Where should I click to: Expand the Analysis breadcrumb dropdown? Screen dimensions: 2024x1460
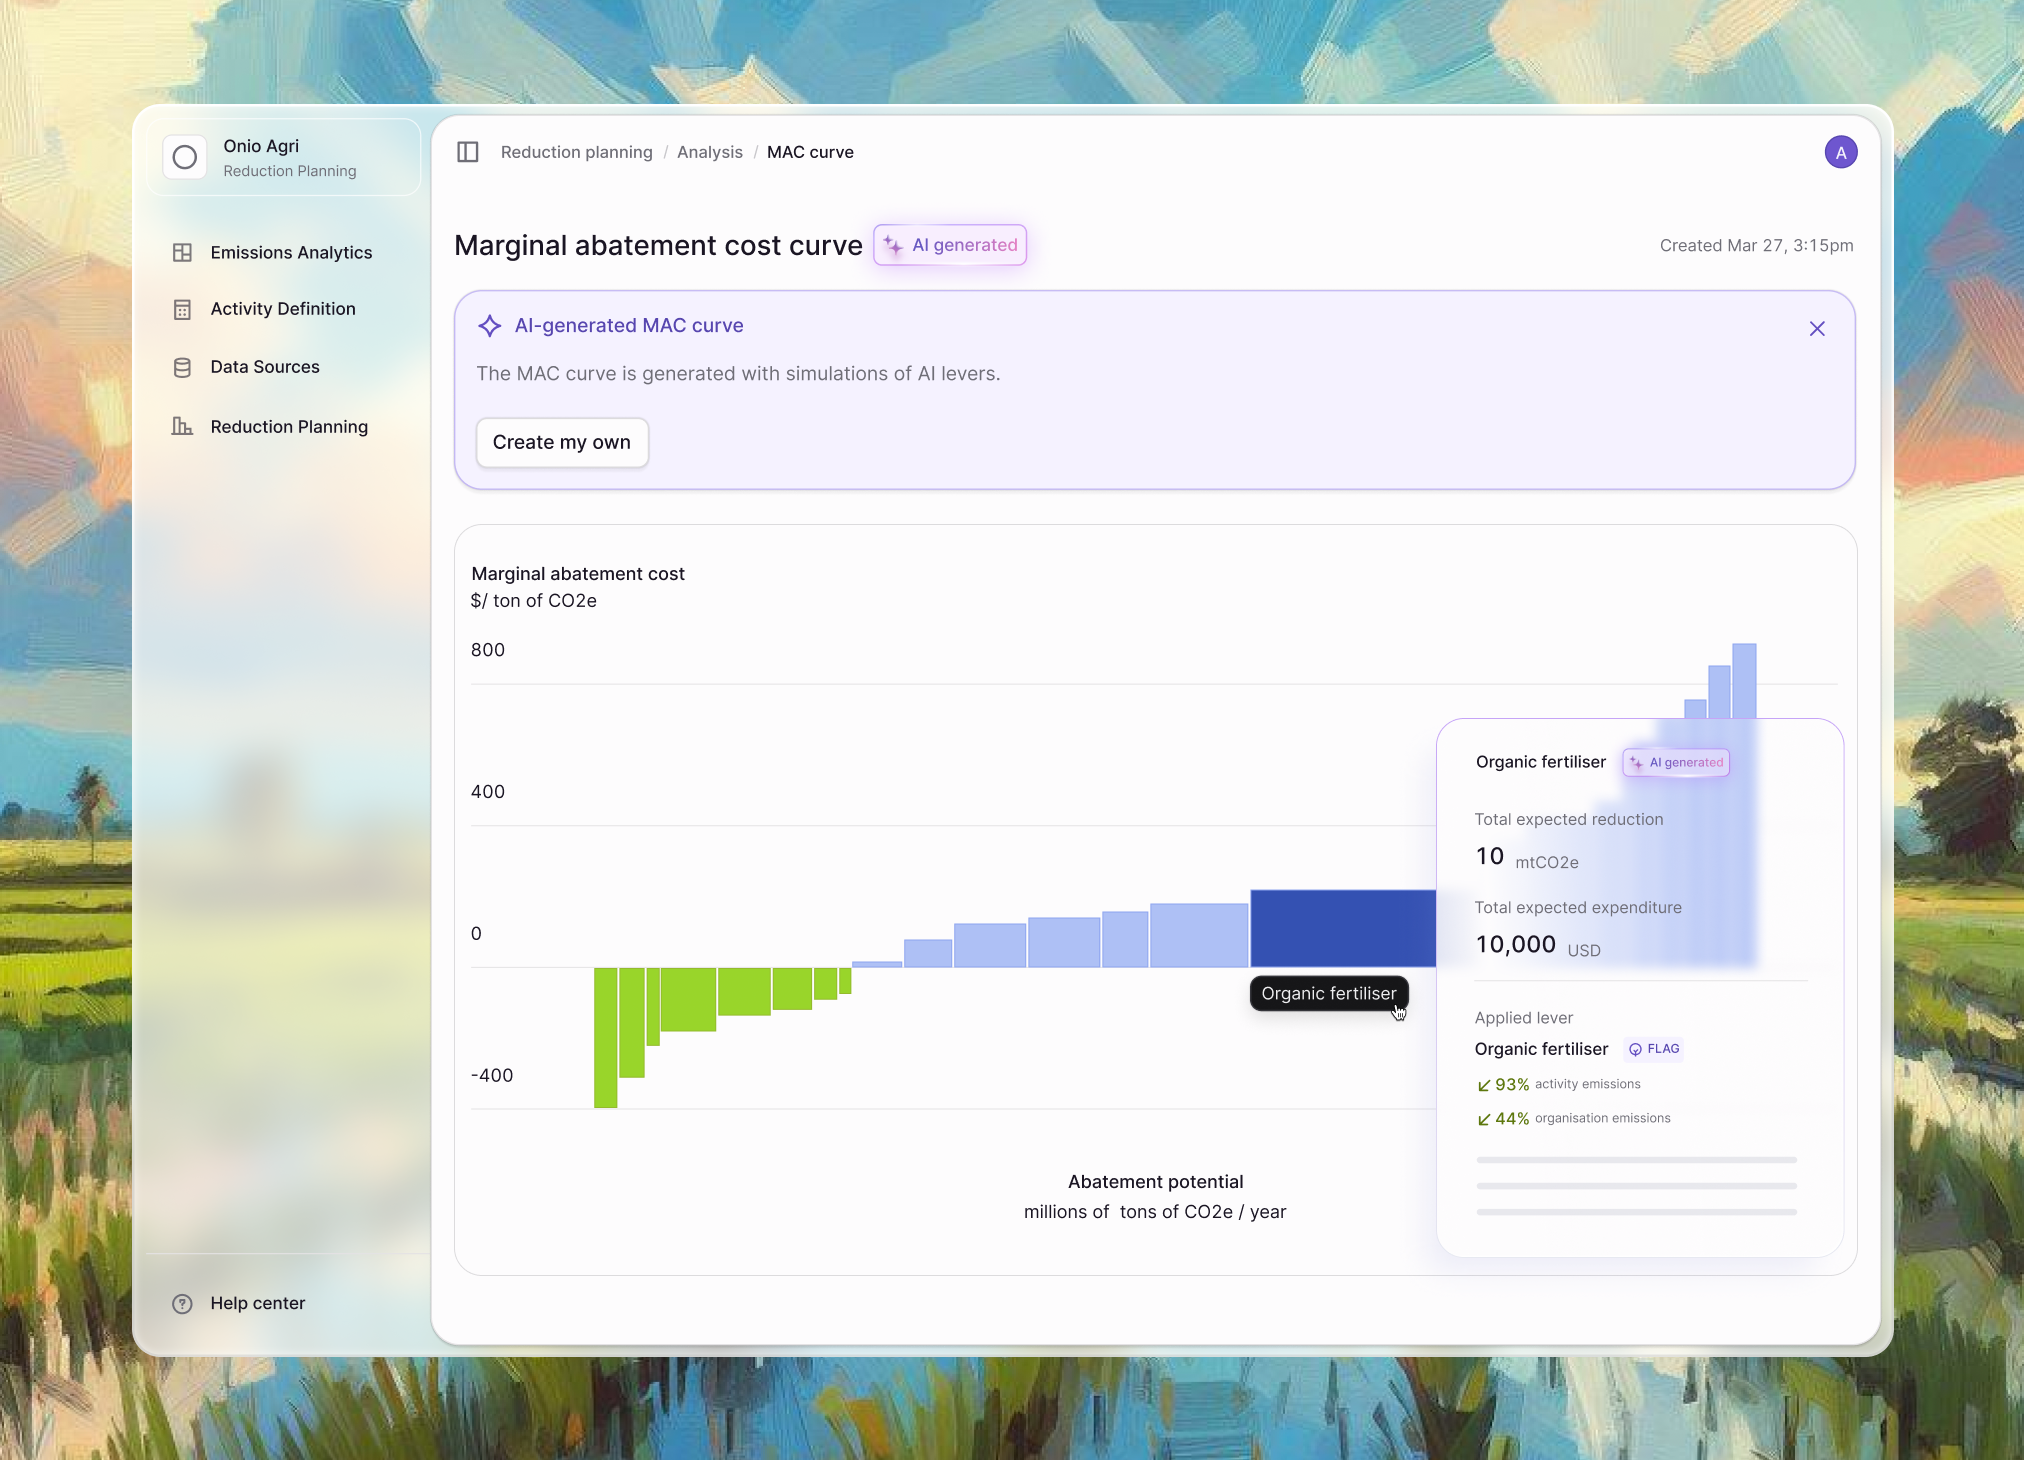710,152
